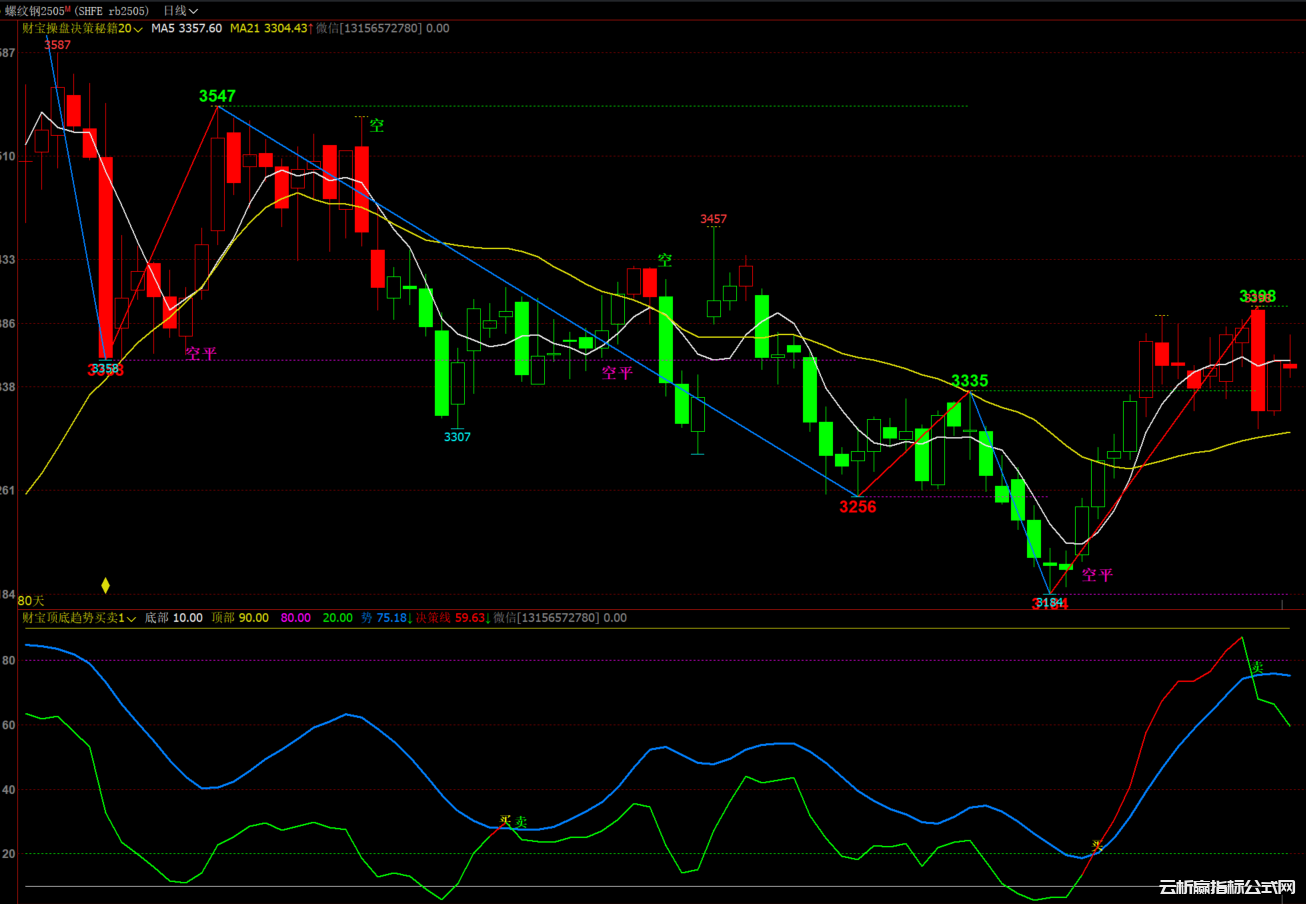Click the green 20.00 level value
Screen dimensions: 1306x904
tap(337, 618)
